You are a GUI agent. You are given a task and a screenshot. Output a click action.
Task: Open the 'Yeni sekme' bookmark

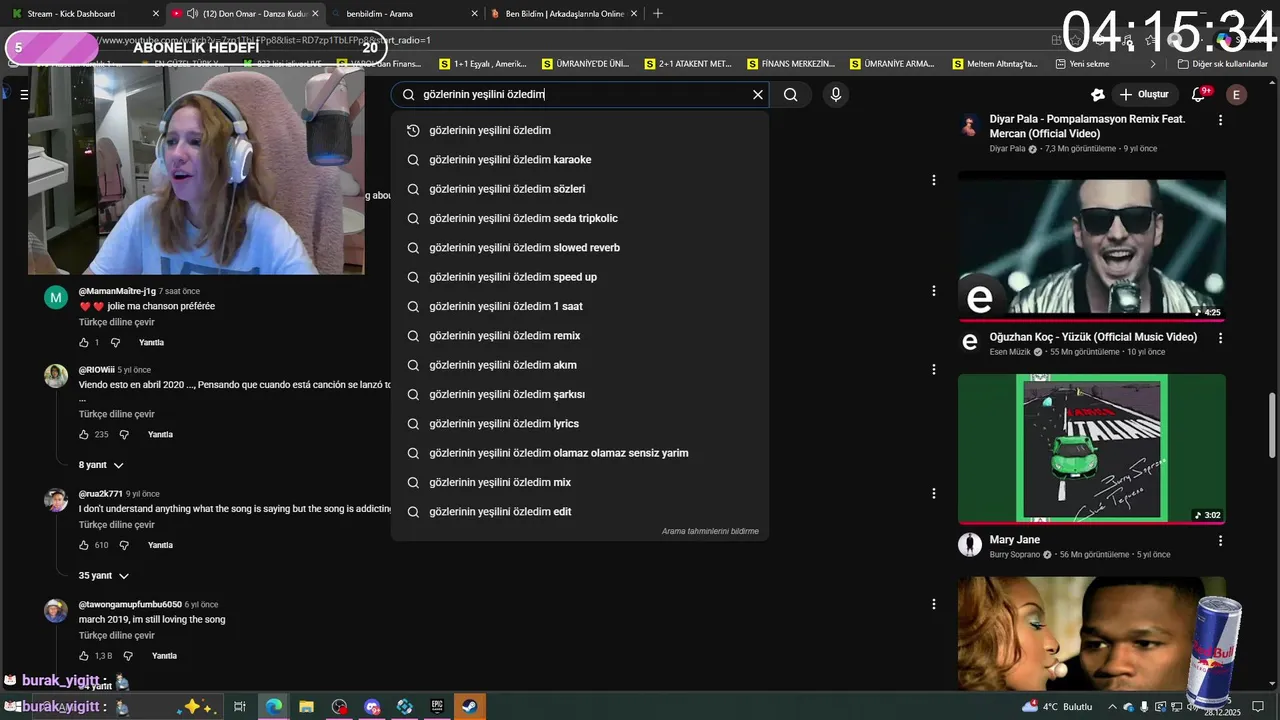[x=1081, y=64]
